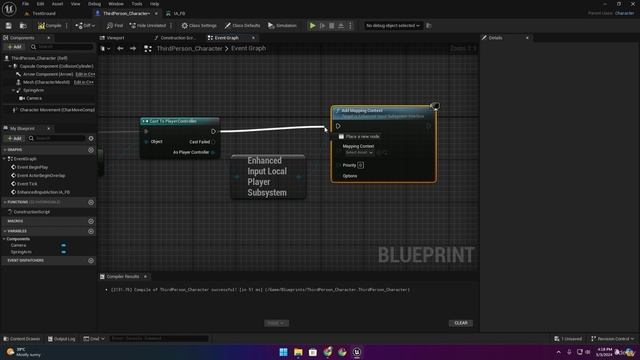This screenshot has width=640, height=360.
Task: Close the Event Graph tab
Action: pyautogui.click(x=253, y=38)
